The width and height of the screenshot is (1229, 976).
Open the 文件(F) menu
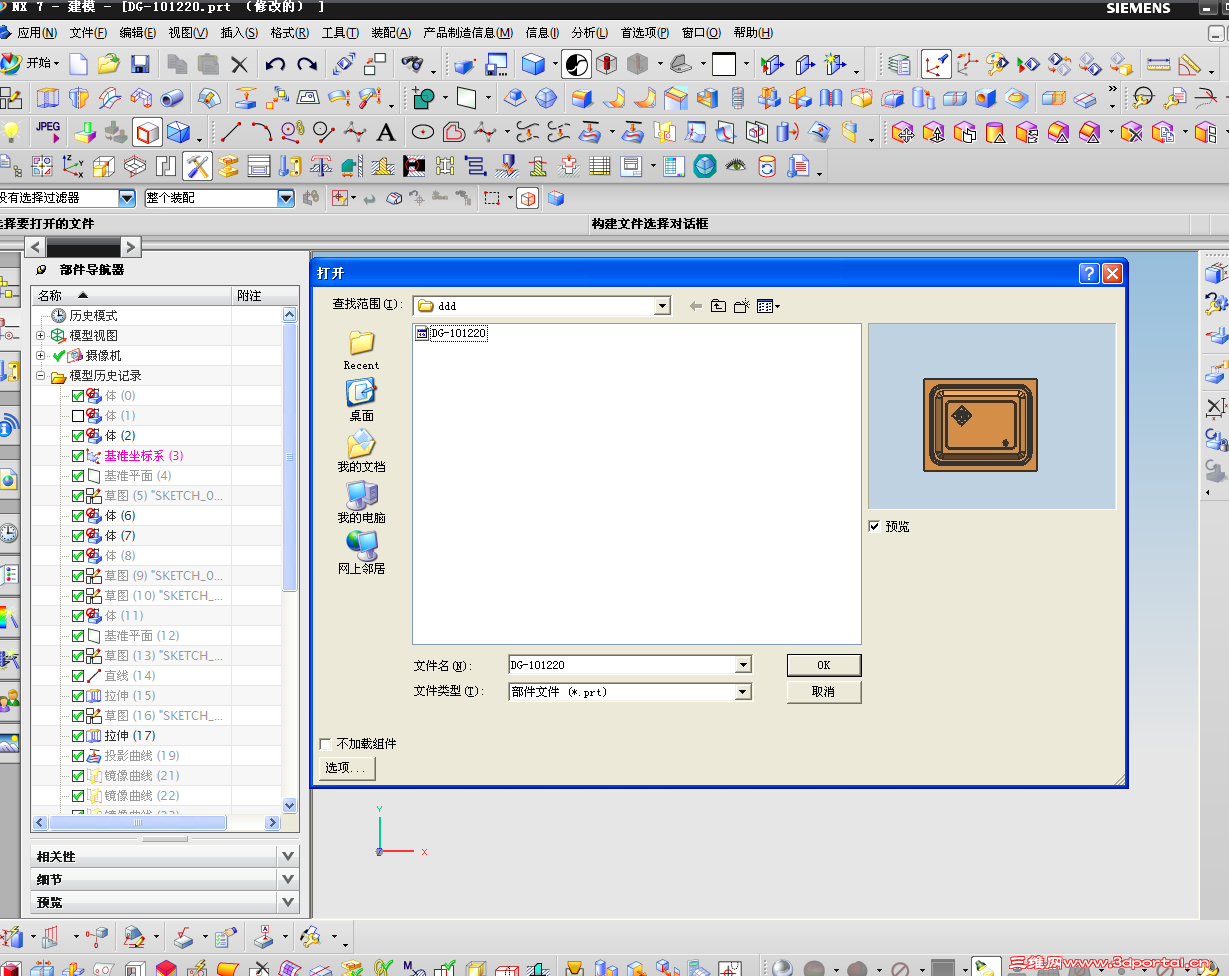point(88,33)
